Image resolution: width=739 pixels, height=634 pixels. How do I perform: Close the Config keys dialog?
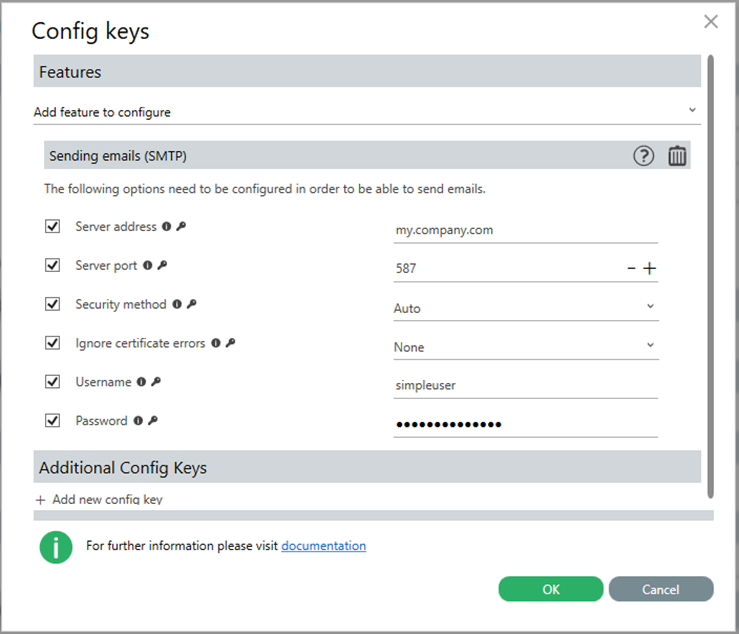click(711, 21)
